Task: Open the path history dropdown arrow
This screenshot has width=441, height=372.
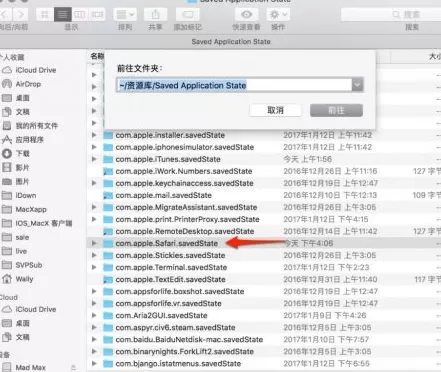Action: click(357, 85)
